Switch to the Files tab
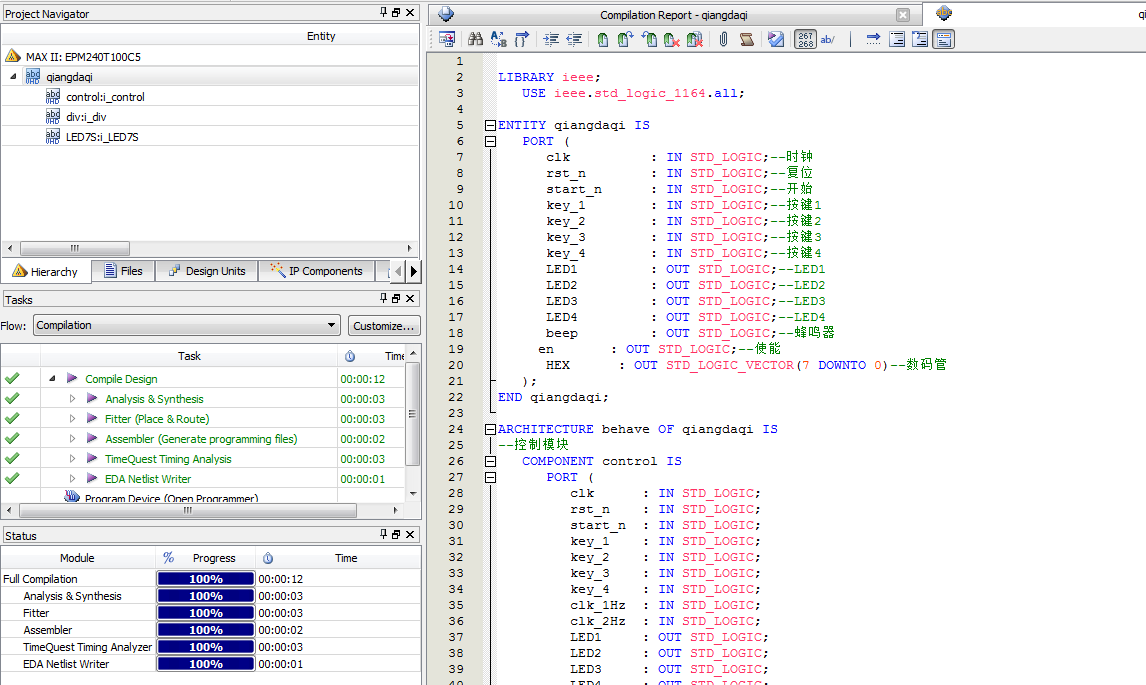 pos(123,271)
